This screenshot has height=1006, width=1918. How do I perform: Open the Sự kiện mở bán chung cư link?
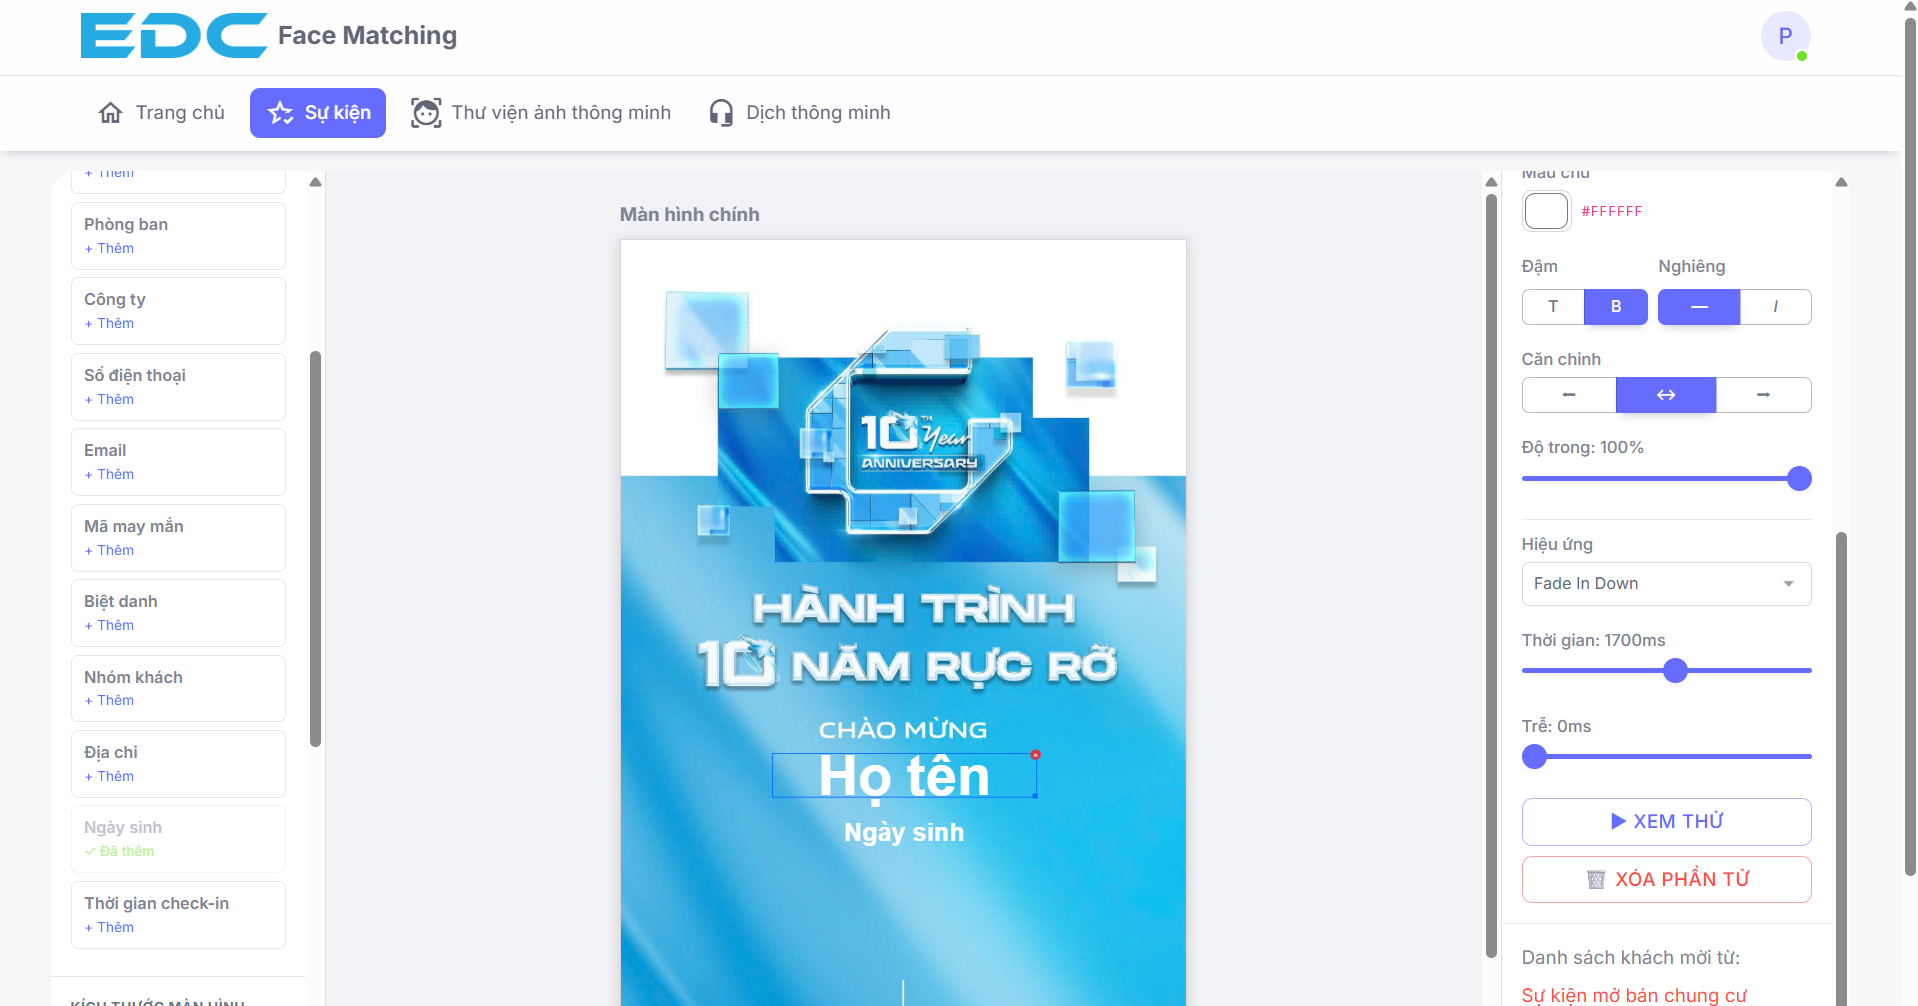(x=1634, y=996)
